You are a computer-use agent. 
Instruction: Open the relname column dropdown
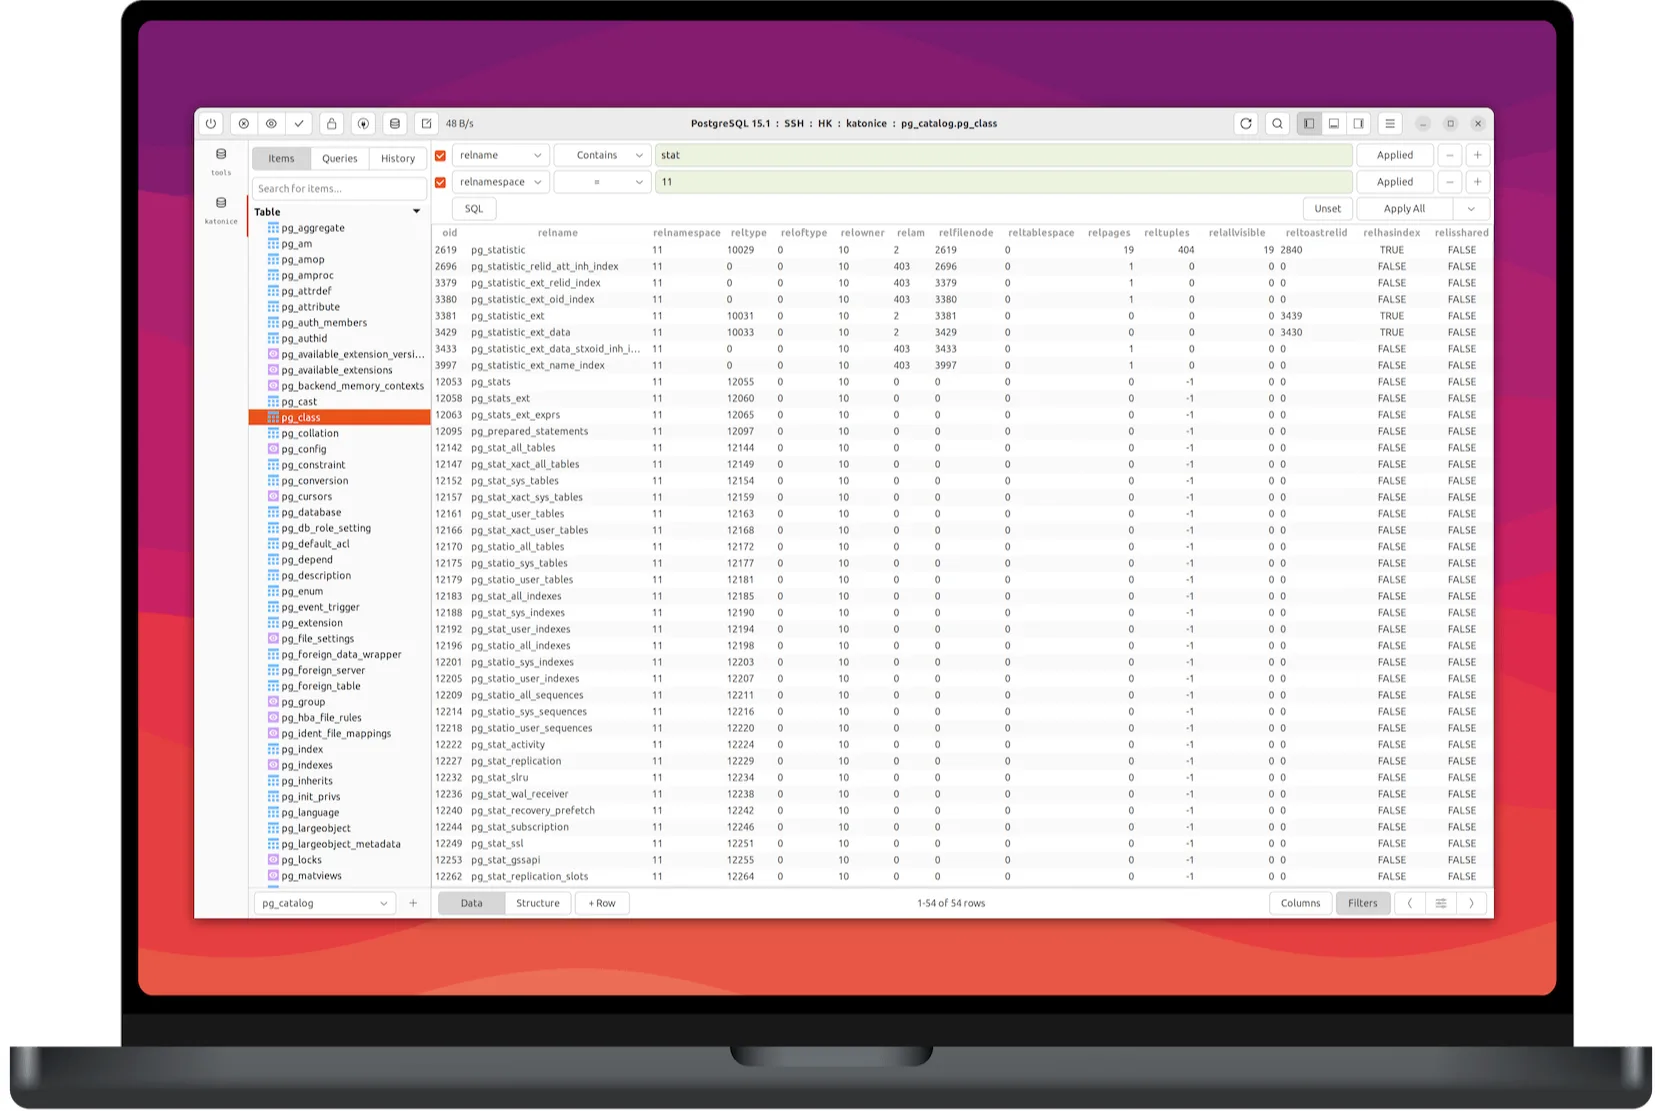(x=501, y=156)
